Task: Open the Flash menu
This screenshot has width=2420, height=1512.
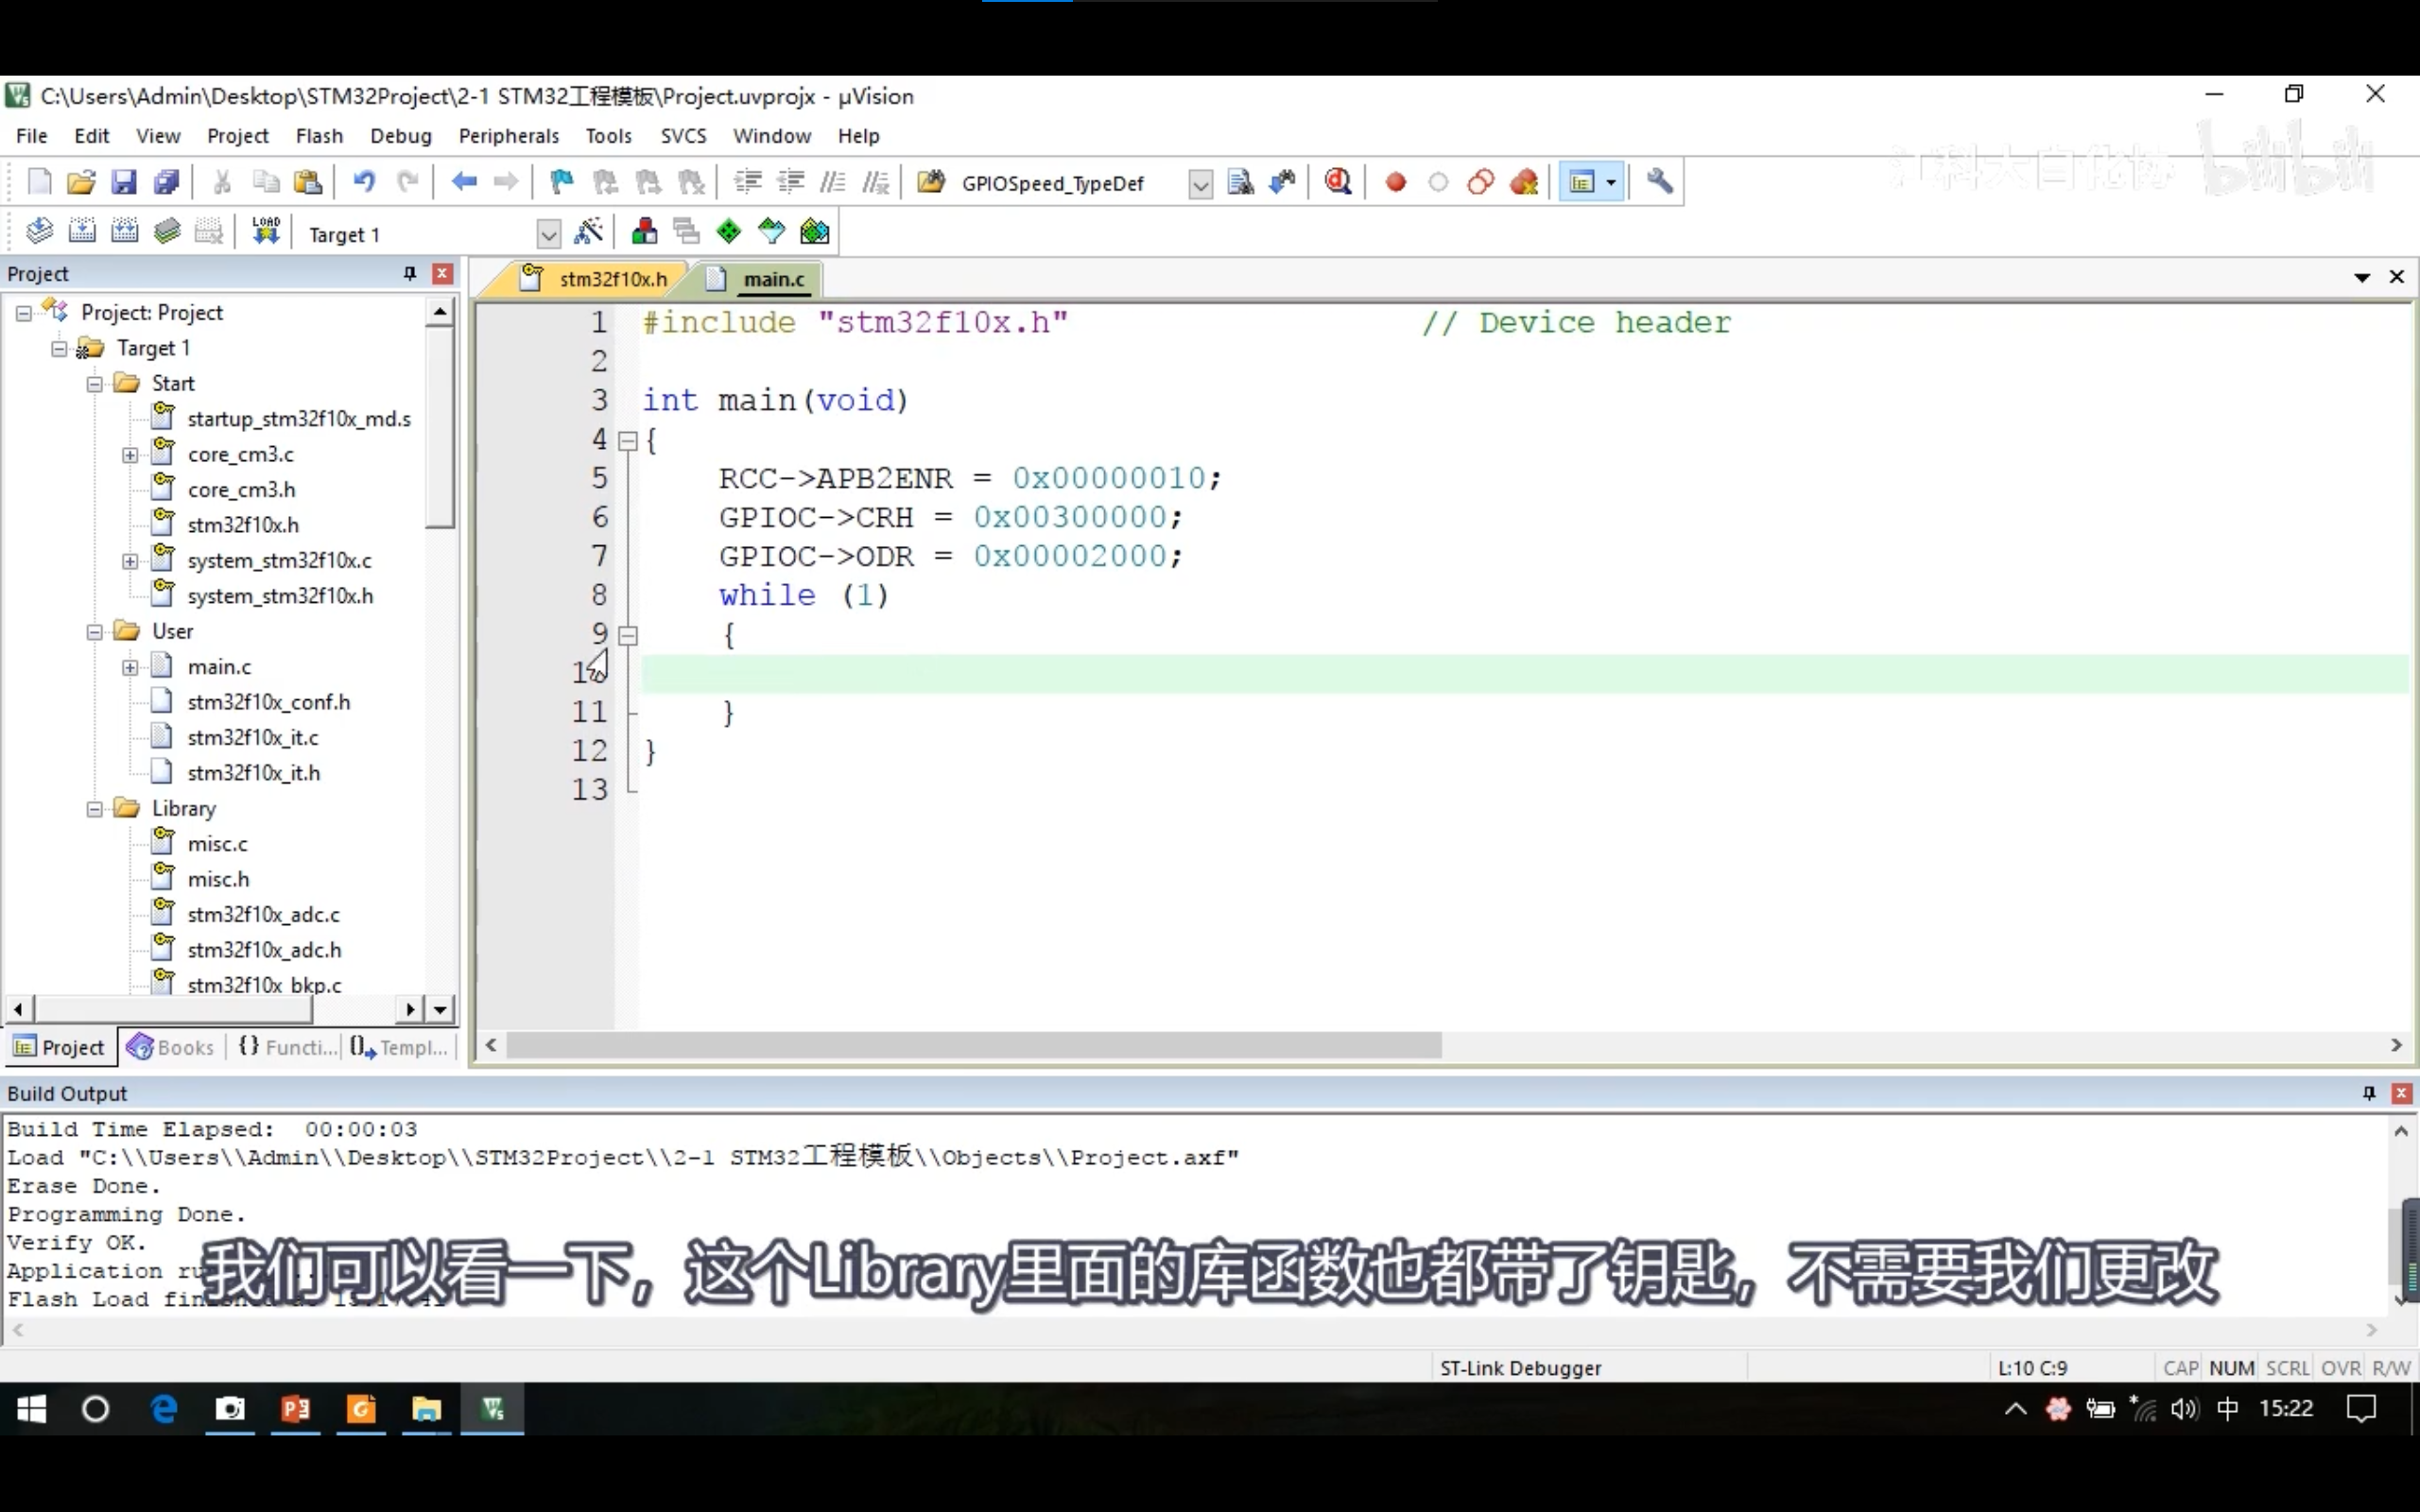Action: click(x=319, y=136)
